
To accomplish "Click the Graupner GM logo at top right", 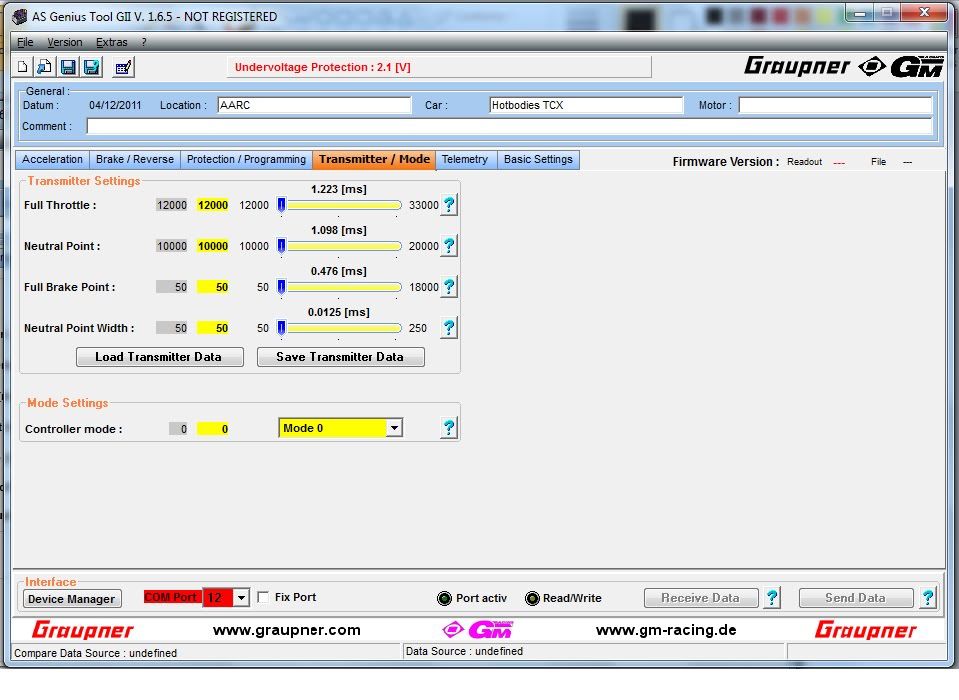I will click(843, 66).
